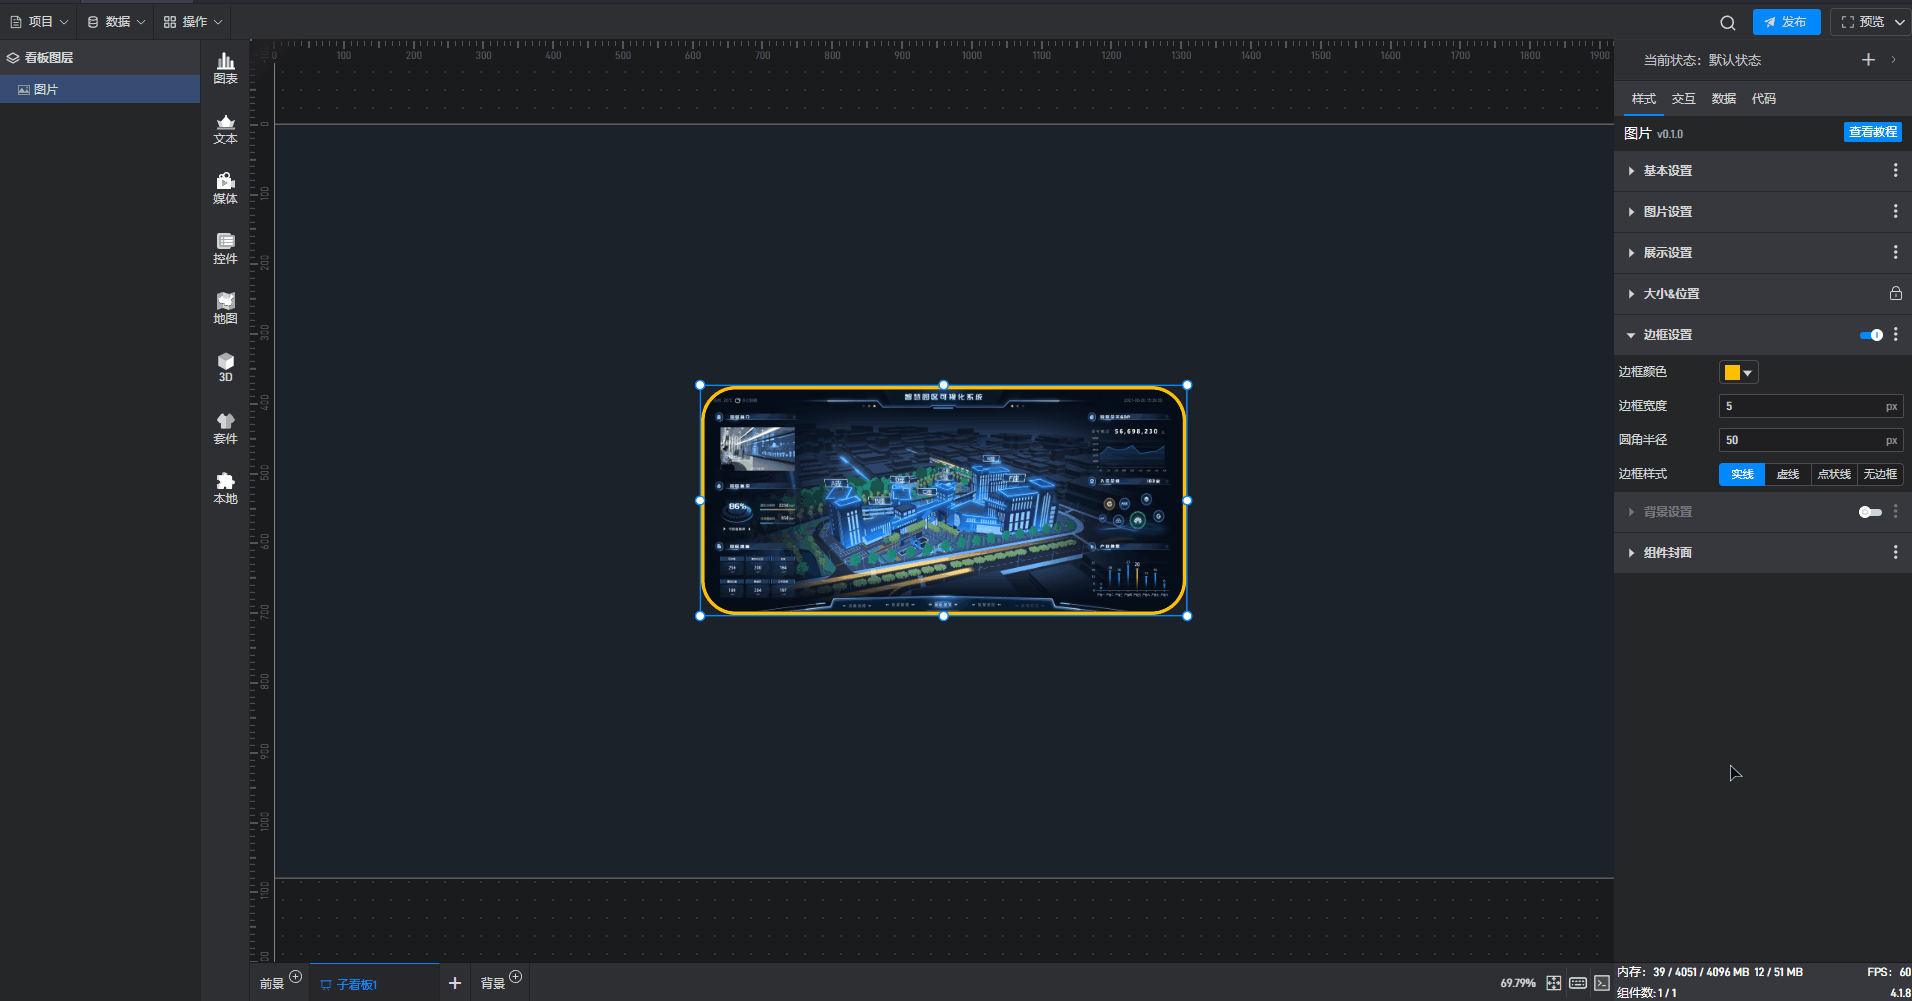
Task: Select the 文本 text component icon
Action: tap(225, 129)
